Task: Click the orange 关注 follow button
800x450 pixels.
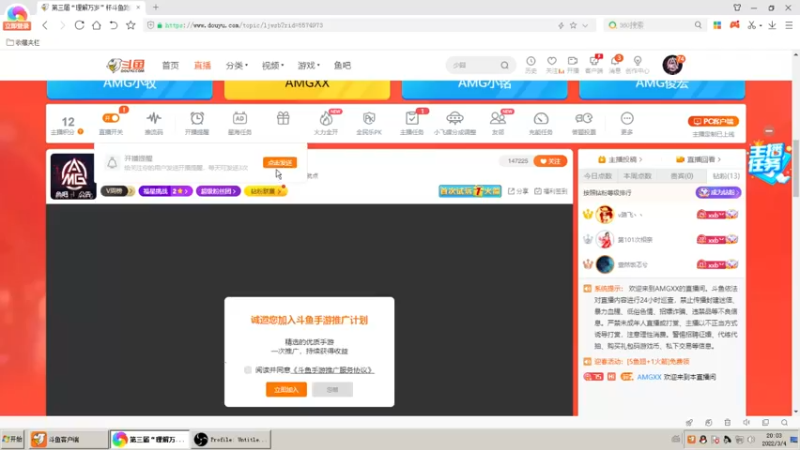Action: (550, 161)
